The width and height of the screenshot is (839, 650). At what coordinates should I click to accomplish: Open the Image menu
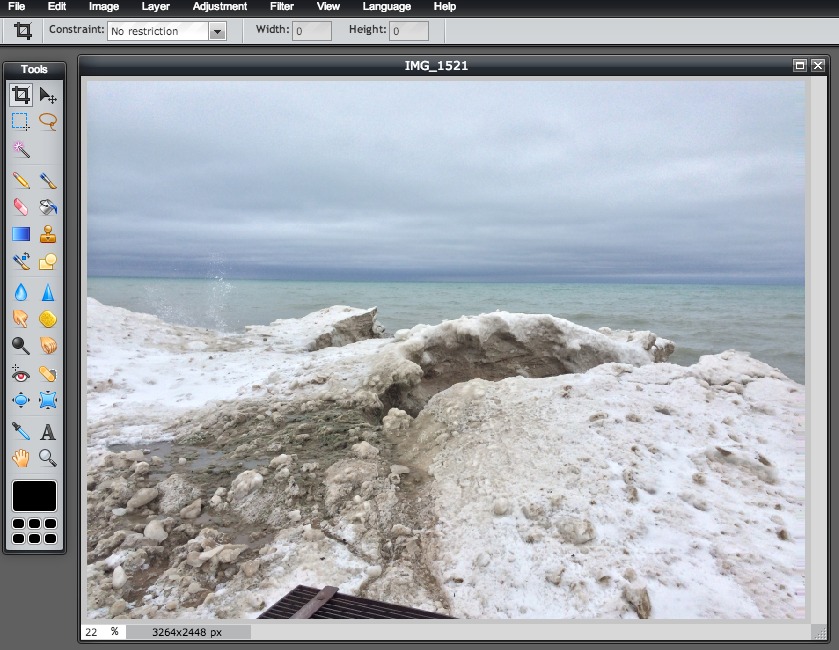[103, 6]
